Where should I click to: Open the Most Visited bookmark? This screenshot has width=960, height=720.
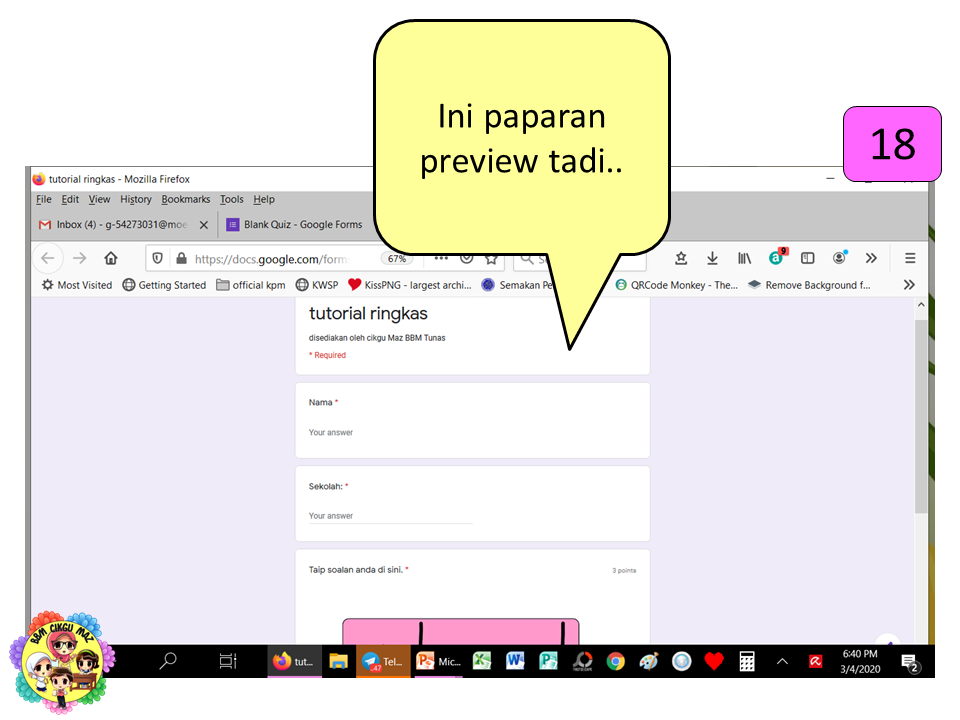tap(77, 285)
